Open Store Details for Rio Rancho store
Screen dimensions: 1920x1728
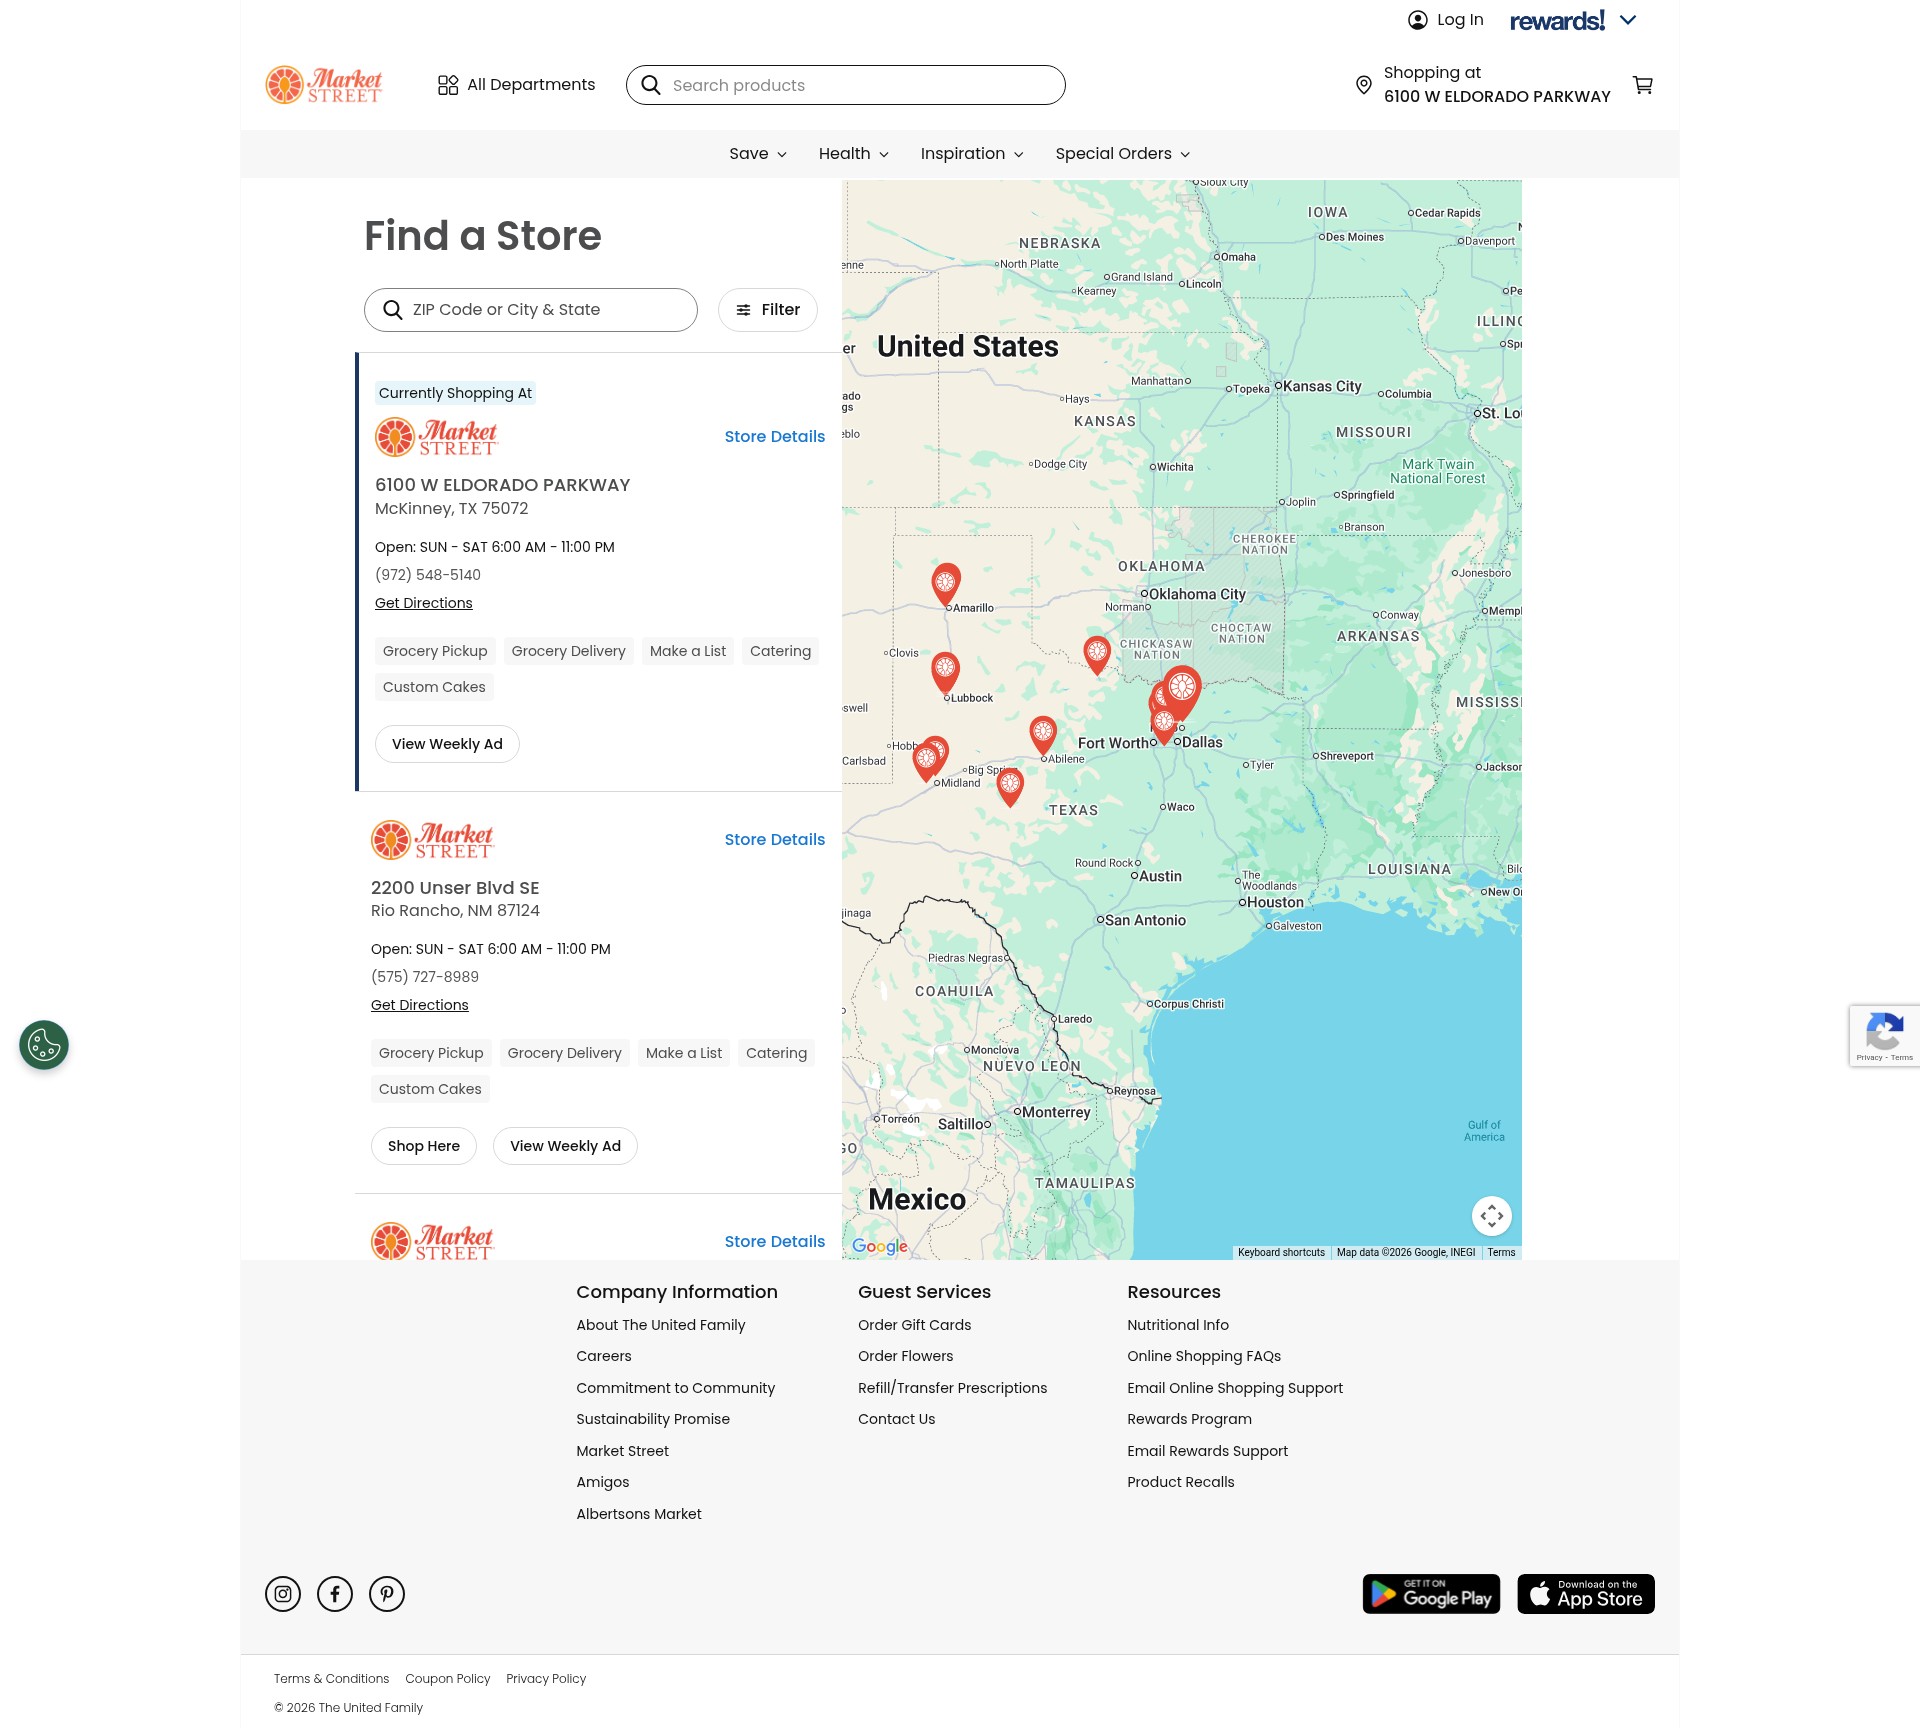775,840
